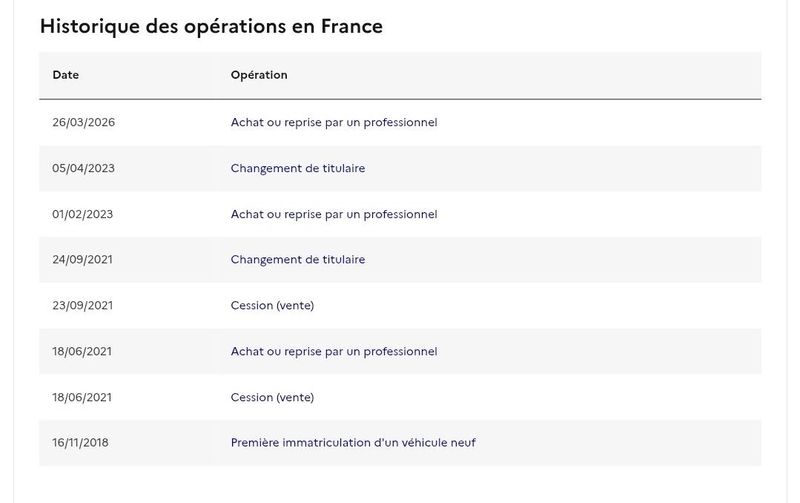Select Première immatriculation d'un véhicule neuf entry
The height and width of the screenshot is (503, 800).
pos(353,443)
